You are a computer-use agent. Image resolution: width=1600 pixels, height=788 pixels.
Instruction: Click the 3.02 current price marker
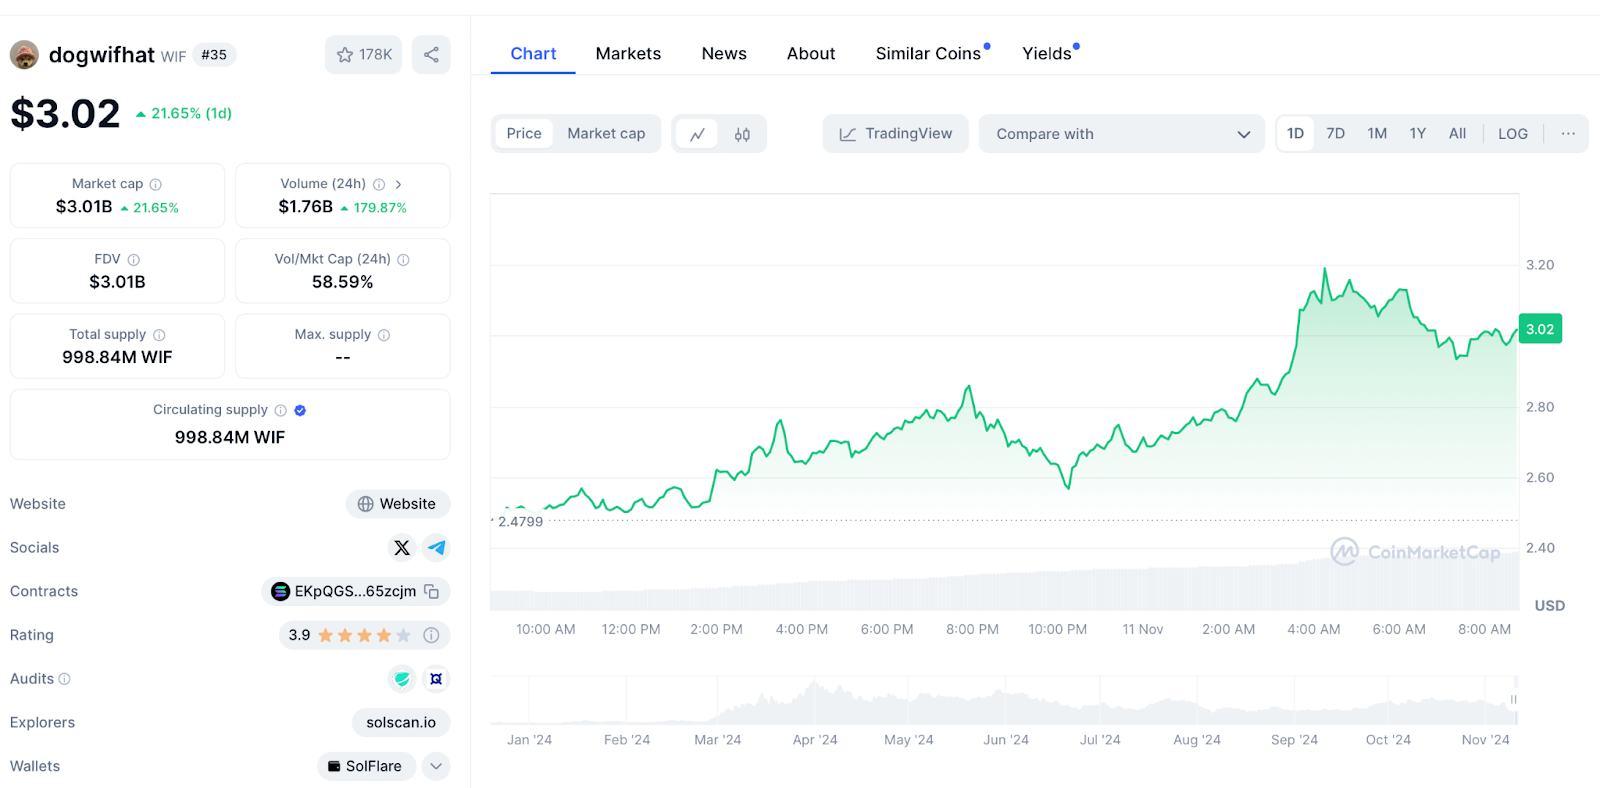(x=1540, y=329)
